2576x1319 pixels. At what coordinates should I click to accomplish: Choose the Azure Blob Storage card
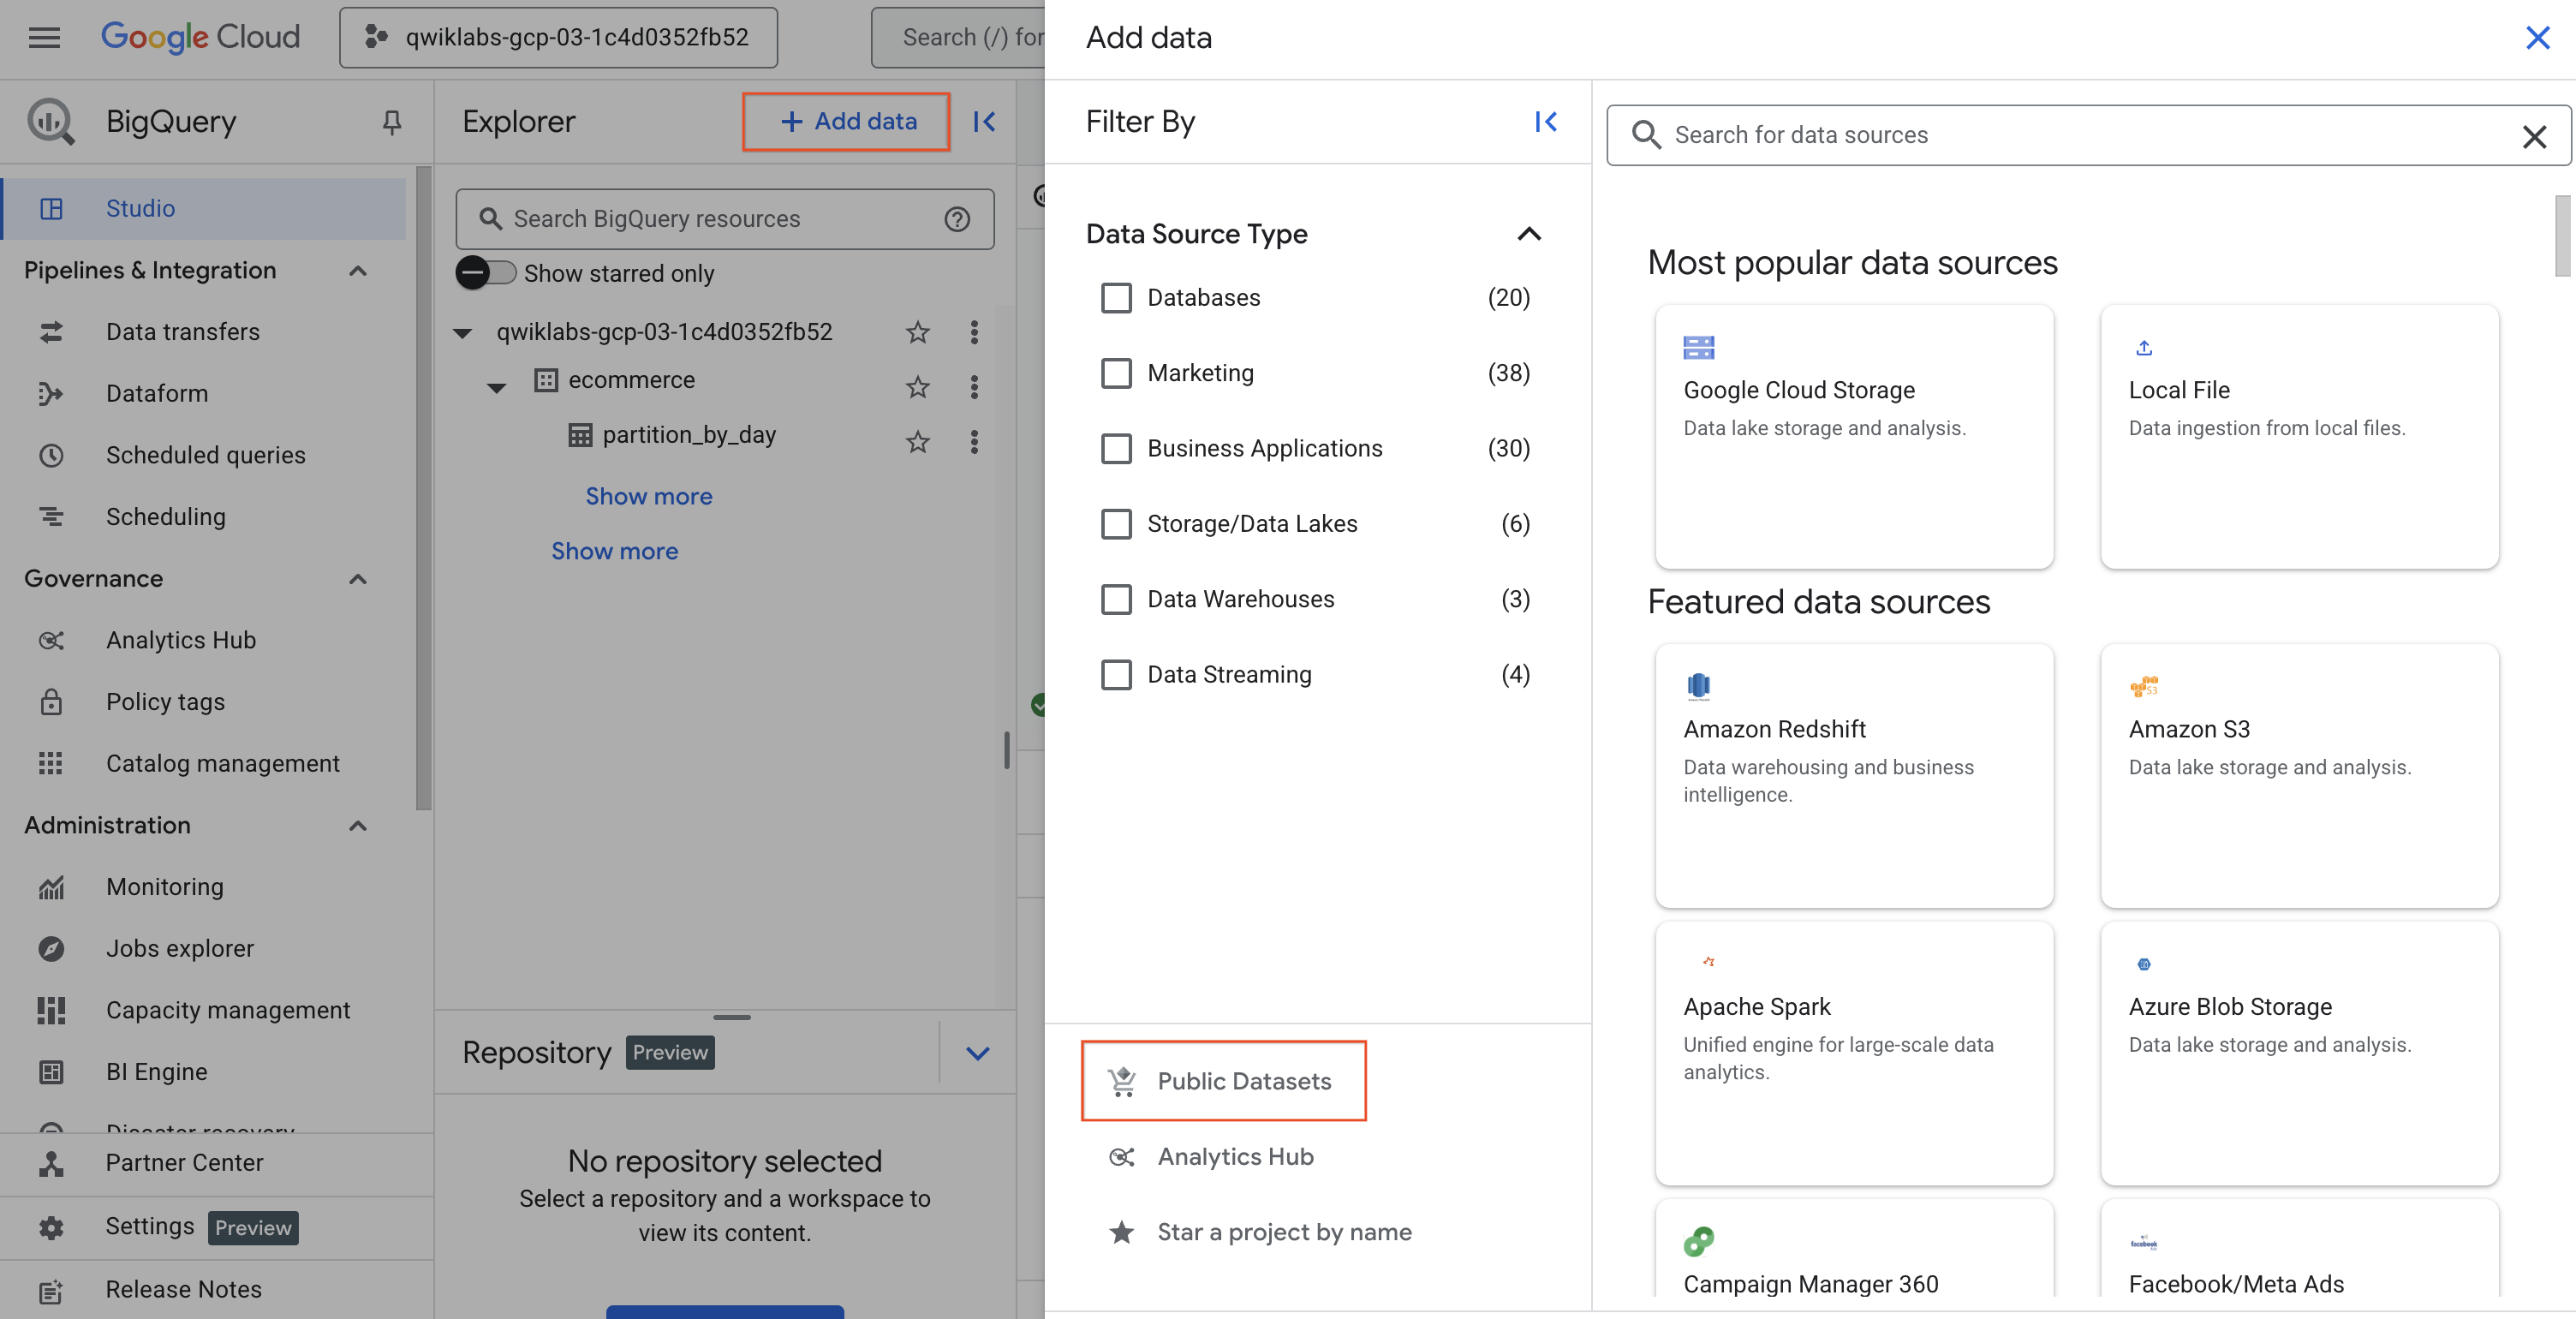(x=2299, y=1053)
